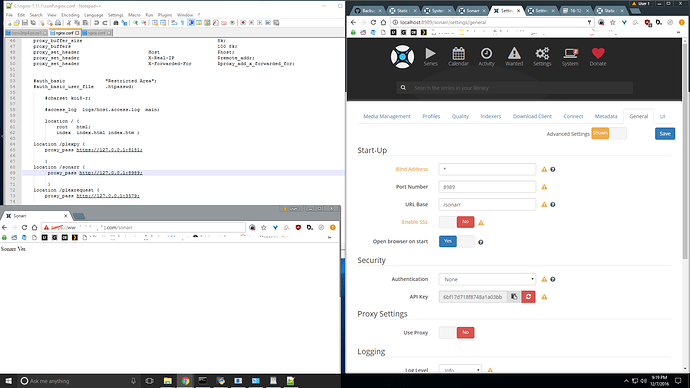Open the Log Level dropdown
This screenshot has width=690, height=388.
[460, 370]
